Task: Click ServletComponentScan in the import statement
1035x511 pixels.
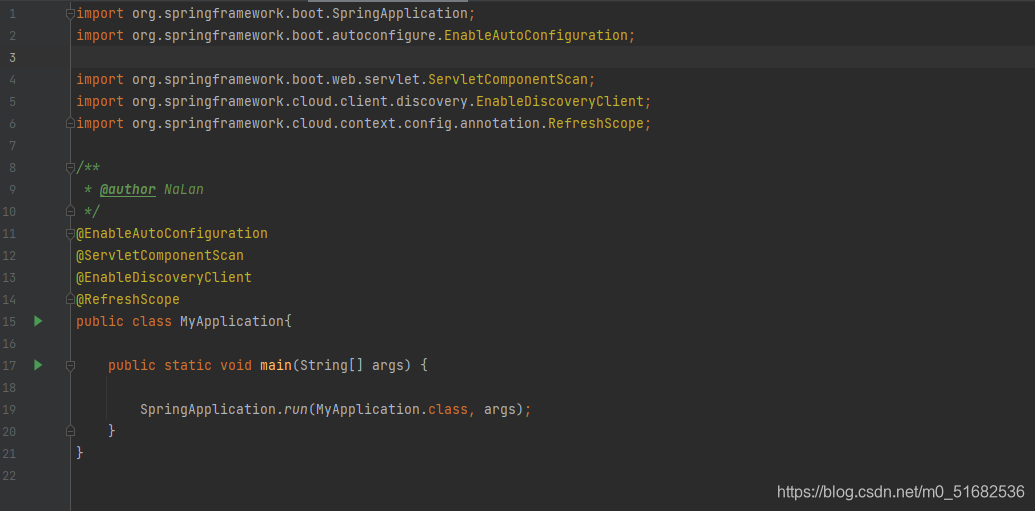Action: (508, 79)
